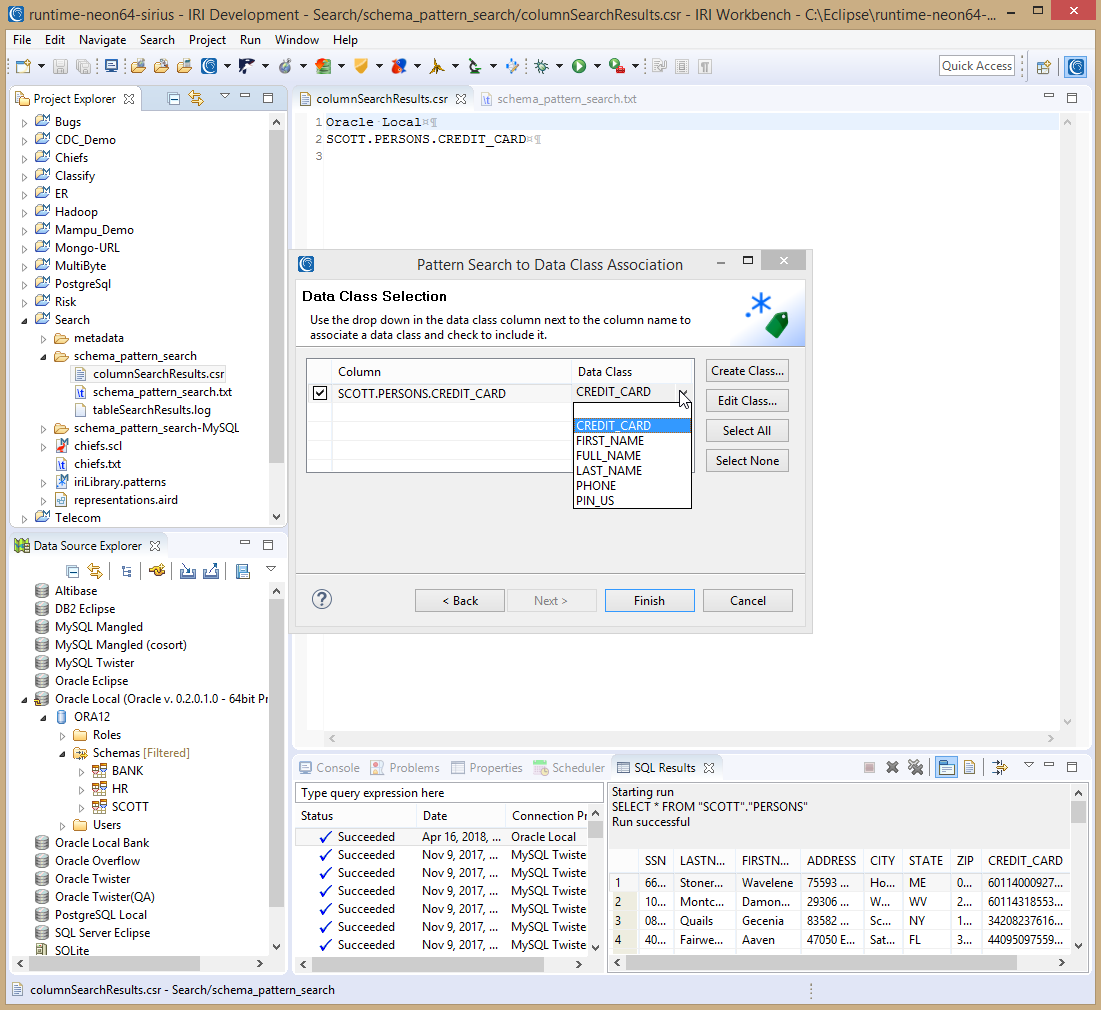1101x1010 pixels.
Task: Select PostgreSQL Local connection
Action: (x=100, y=915)
